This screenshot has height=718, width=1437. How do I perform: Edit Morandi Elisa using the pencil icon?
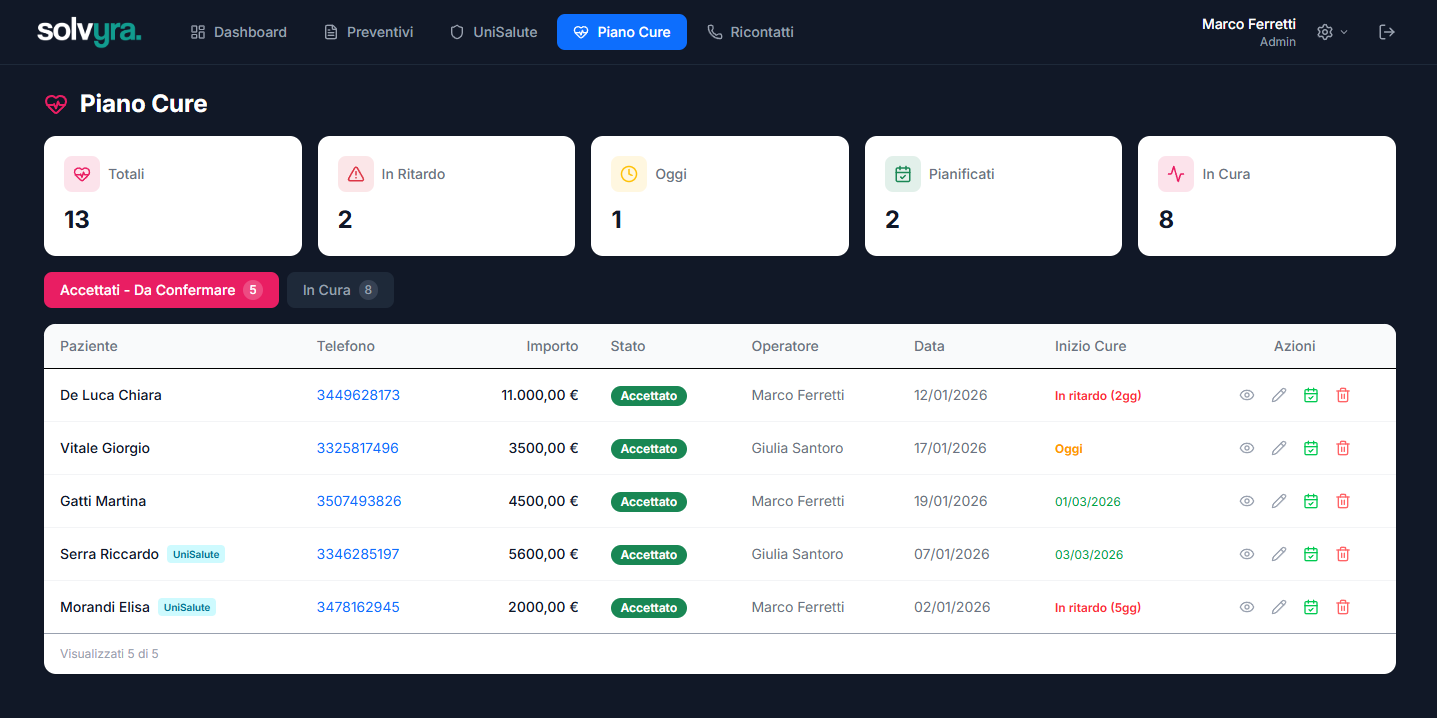(1278, 607)
